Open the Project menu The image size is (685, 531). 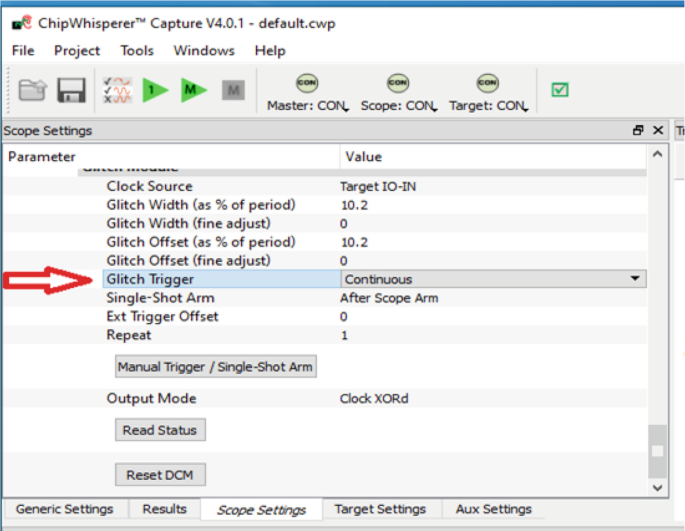coord(77,50)
